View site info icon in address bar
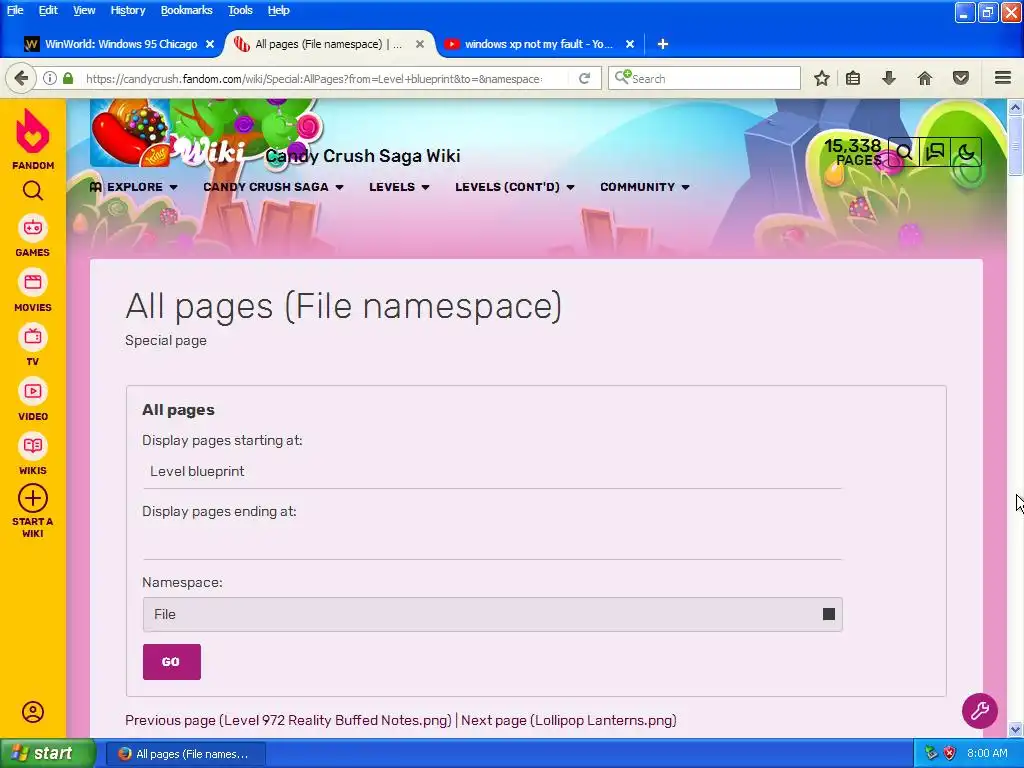 tap(50, 78)
